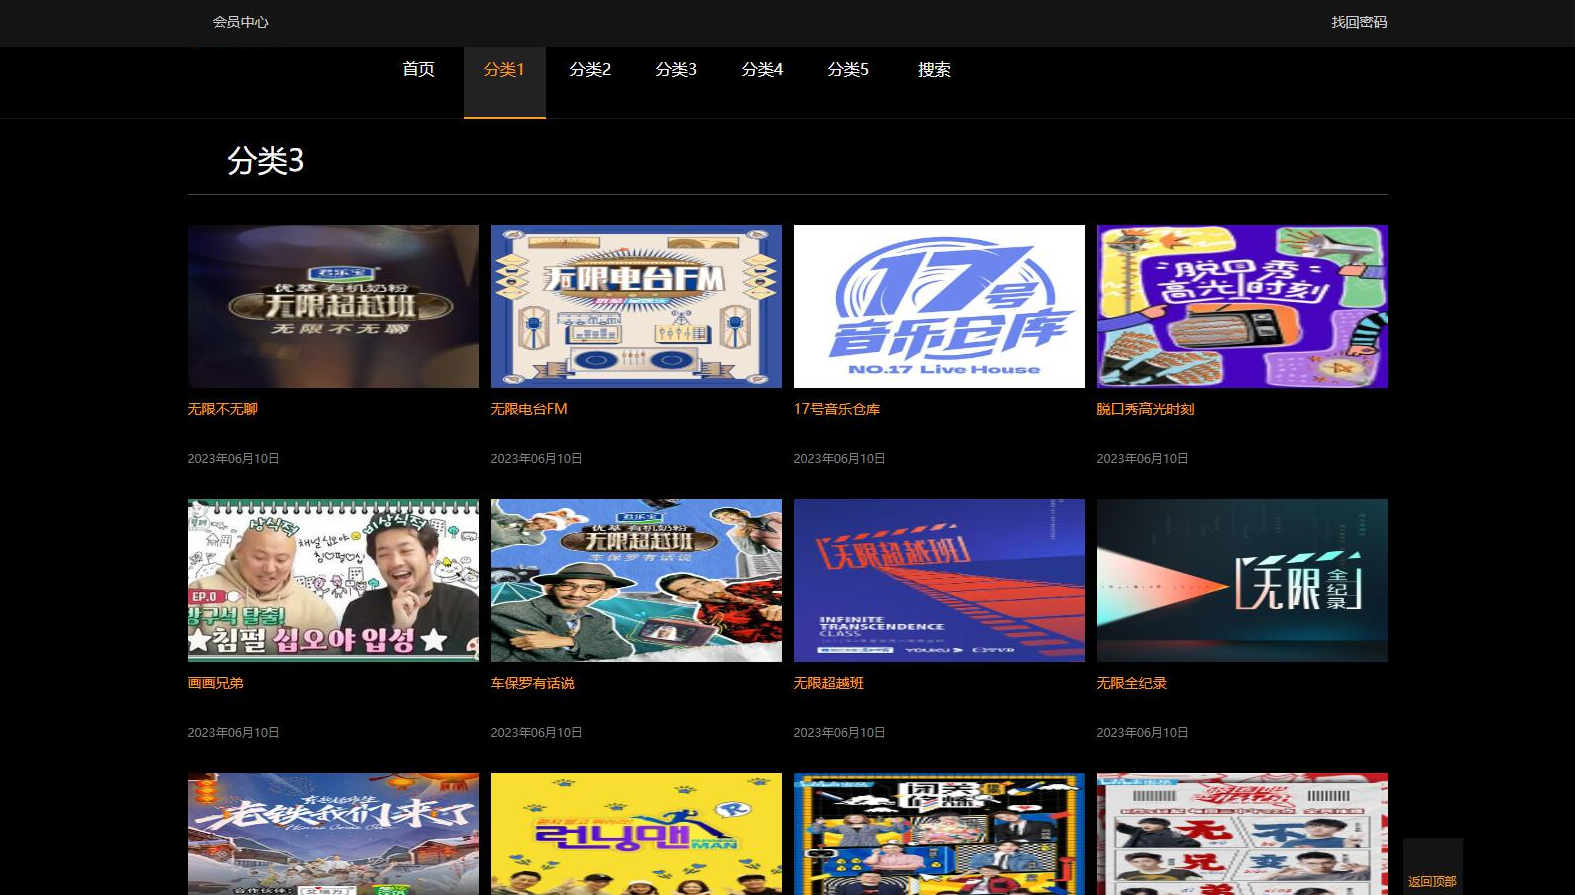Open the 无限不无聊 thumbnail image
The height and width of the screenshot is (895, 1575).
point(333,306)
